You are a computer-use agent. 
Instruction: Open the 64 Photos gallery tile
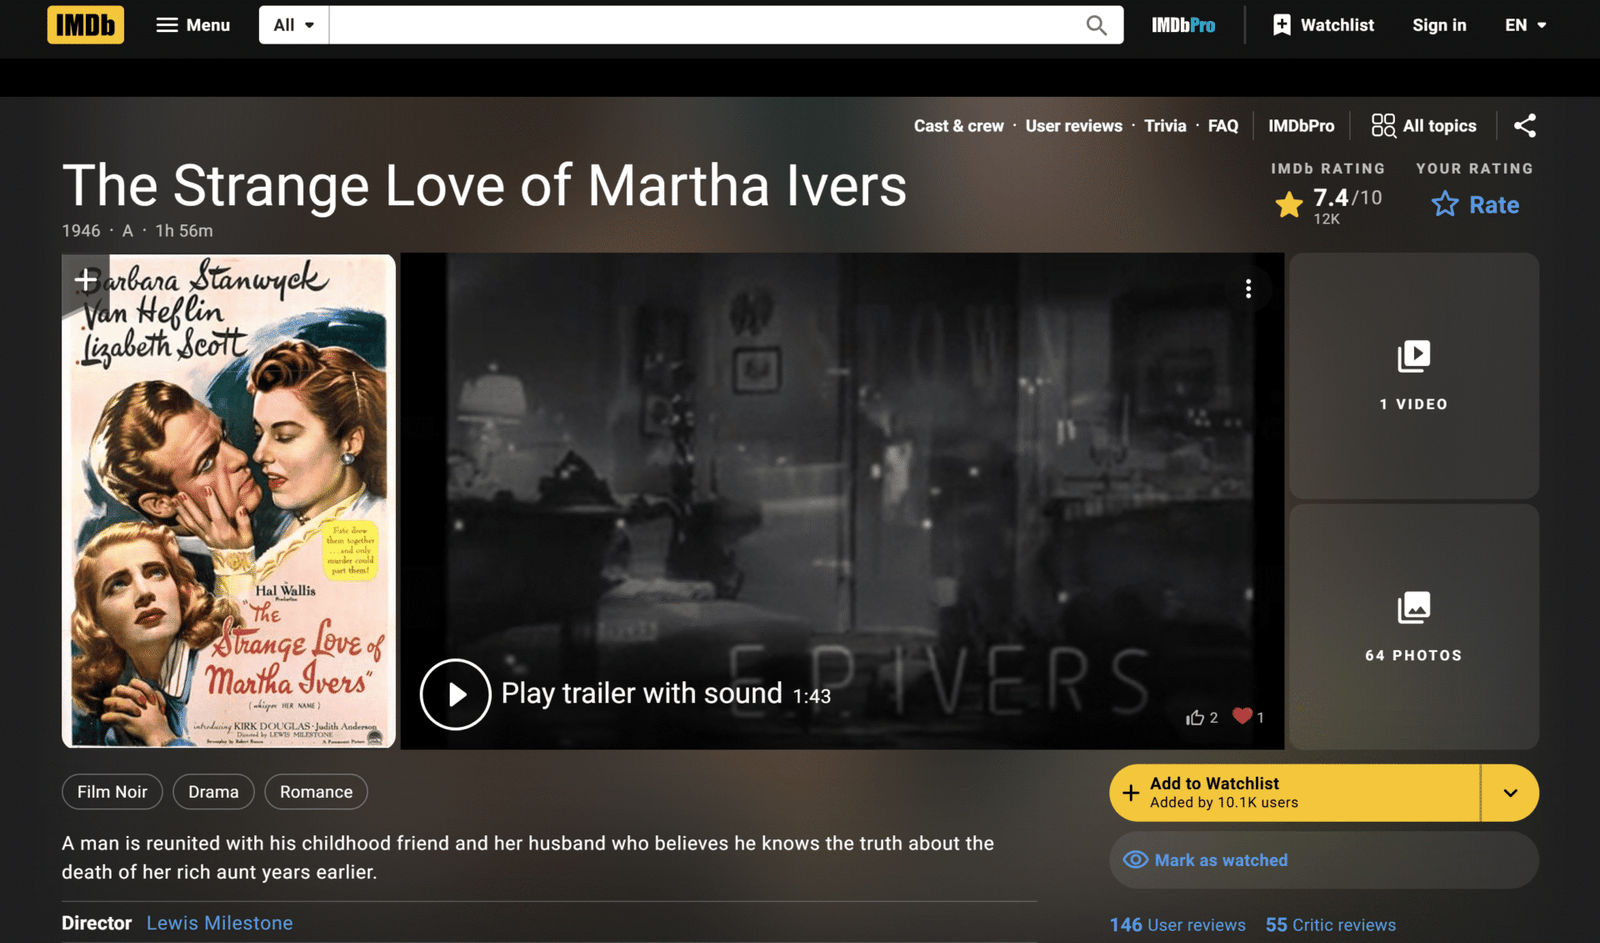pyautogui.click(x=1413, y=627)
